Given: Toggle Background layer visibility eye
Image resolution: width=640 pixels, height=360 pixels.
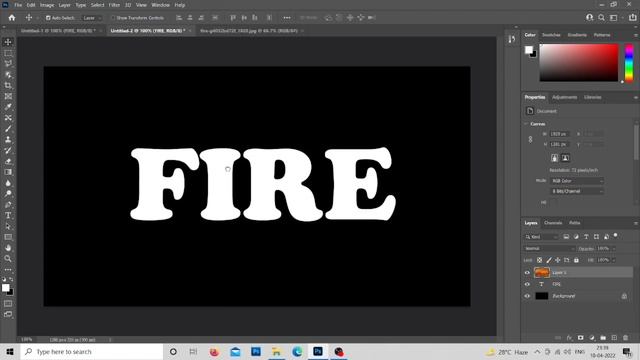Looking at the screenshot, I should click(527, 296).
